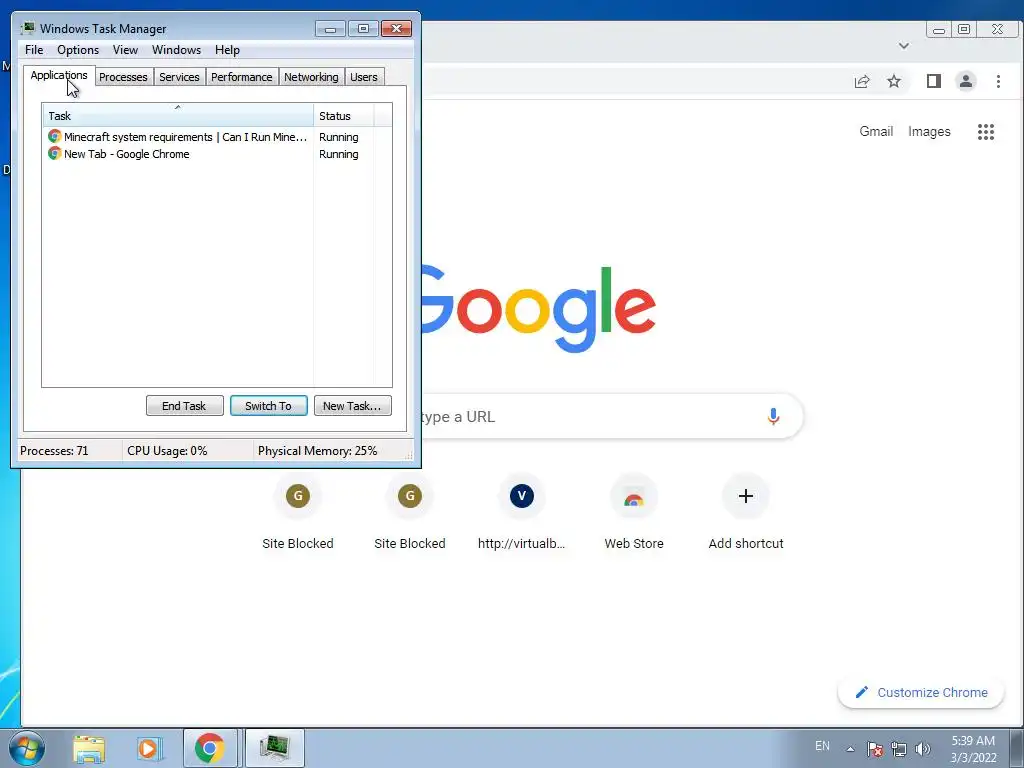Viewport: 1024px width, 768px height.
Task: Sort by the Task column header
Action: (x=178, y=116)
